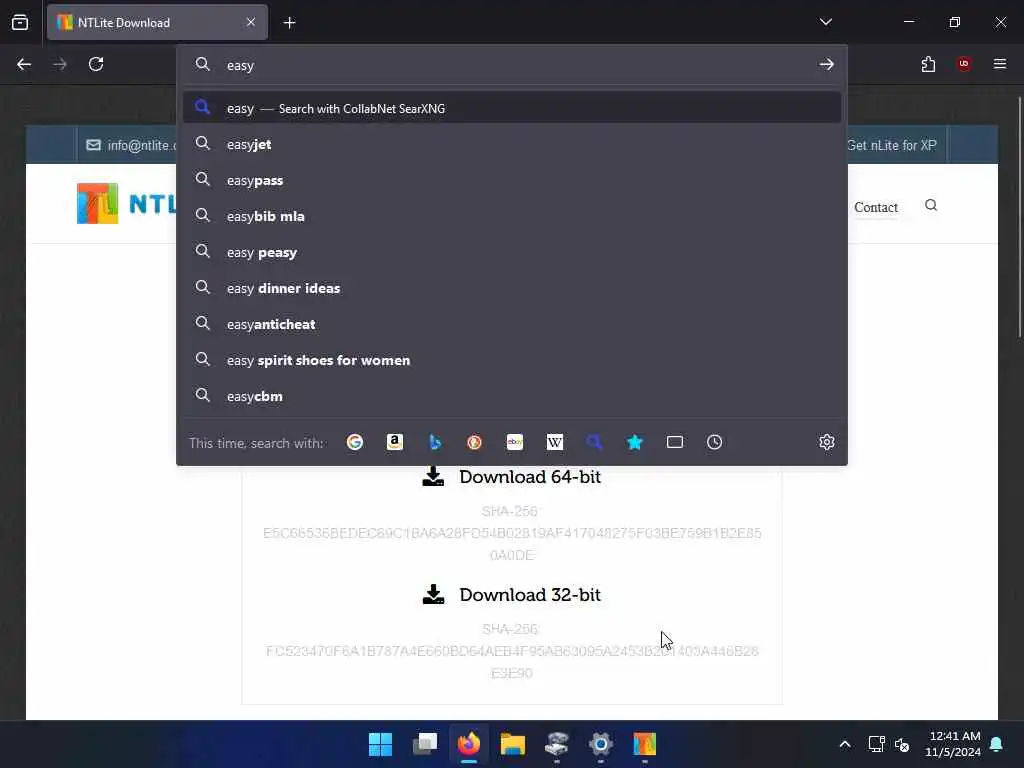Viewport: 1024px width, 768px height.
Task: Open the Contact page link
Action: pyautogui.click(x=876, y=207)
